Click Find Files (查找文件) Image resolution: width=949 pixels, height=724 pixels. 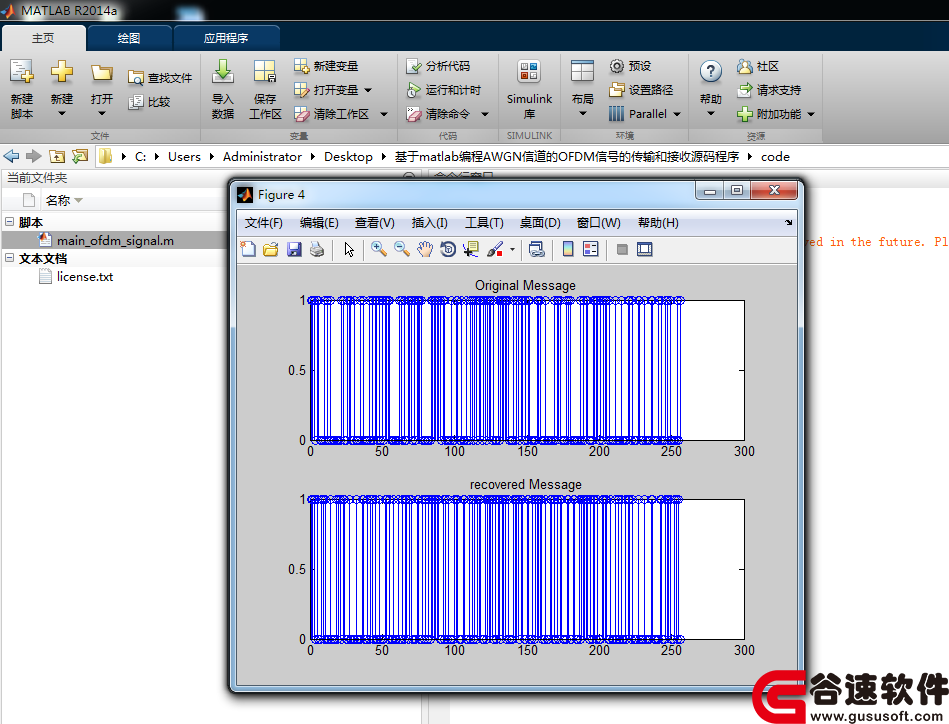click(160, 78)
